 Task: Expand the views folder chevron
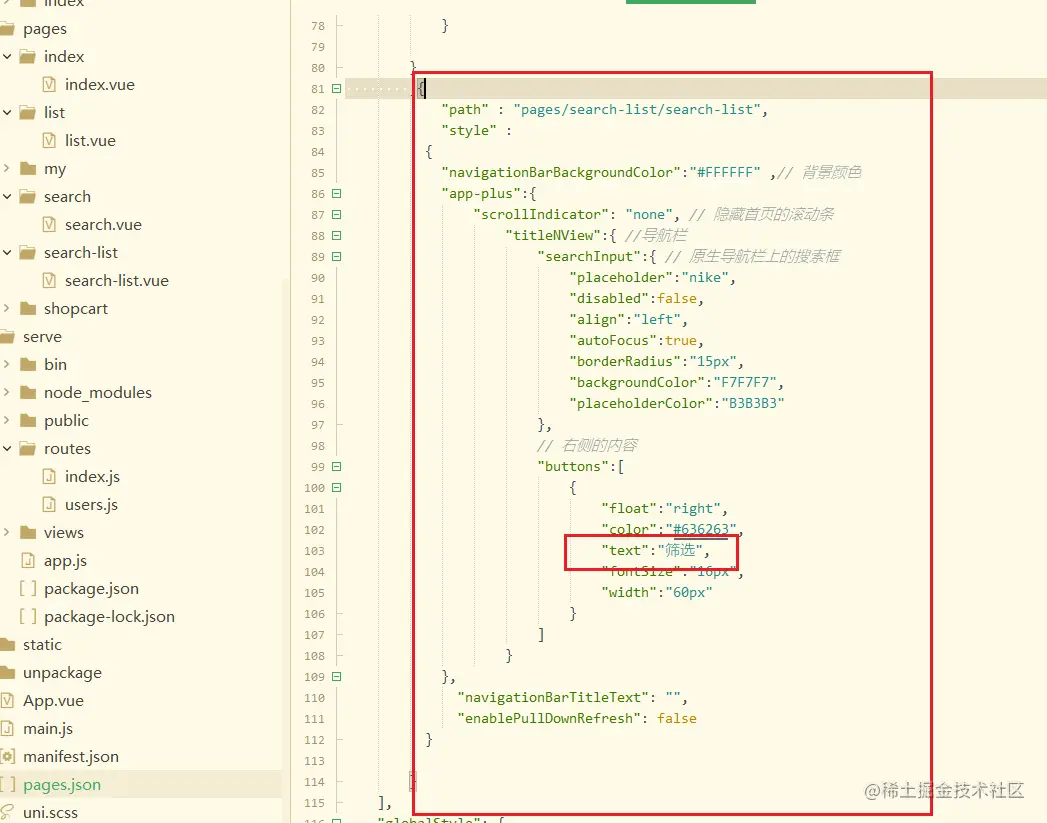click(x=7, y=533)
